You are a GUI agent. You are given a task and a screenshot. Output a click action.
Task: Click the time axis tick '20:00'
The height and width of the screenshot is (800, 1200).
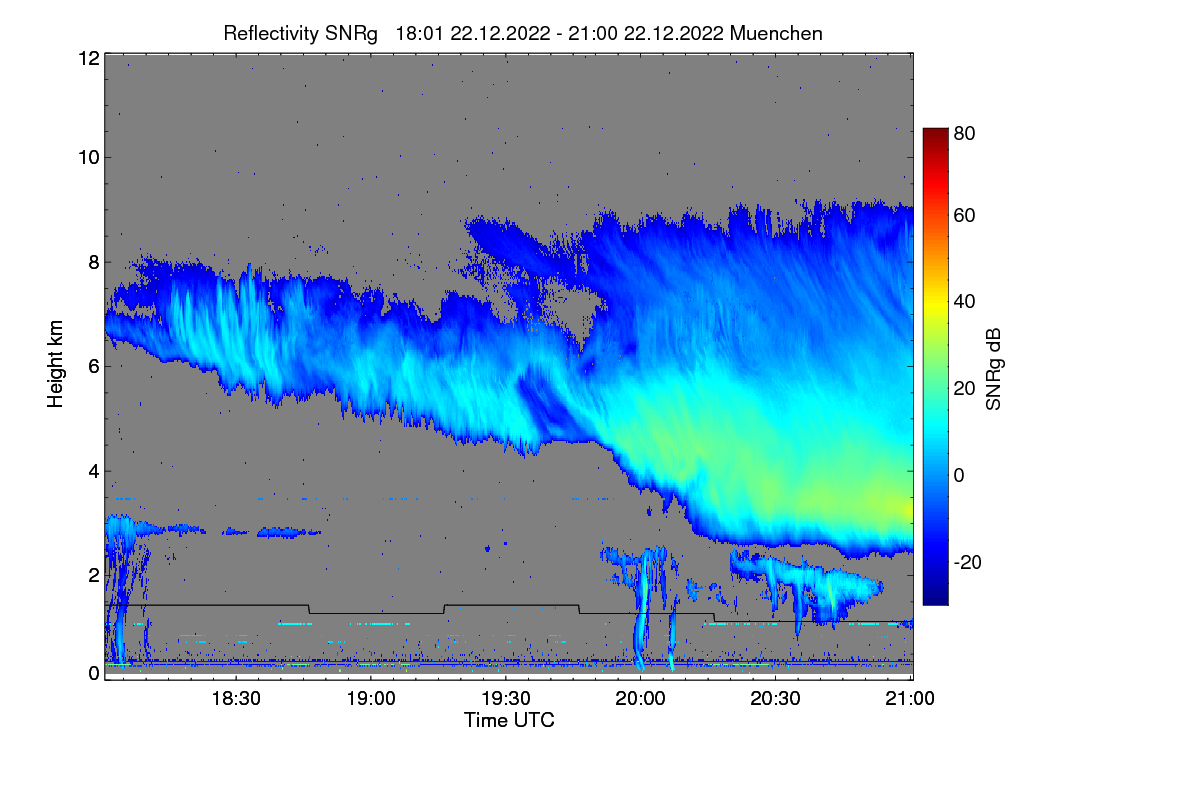click(641, 698)
